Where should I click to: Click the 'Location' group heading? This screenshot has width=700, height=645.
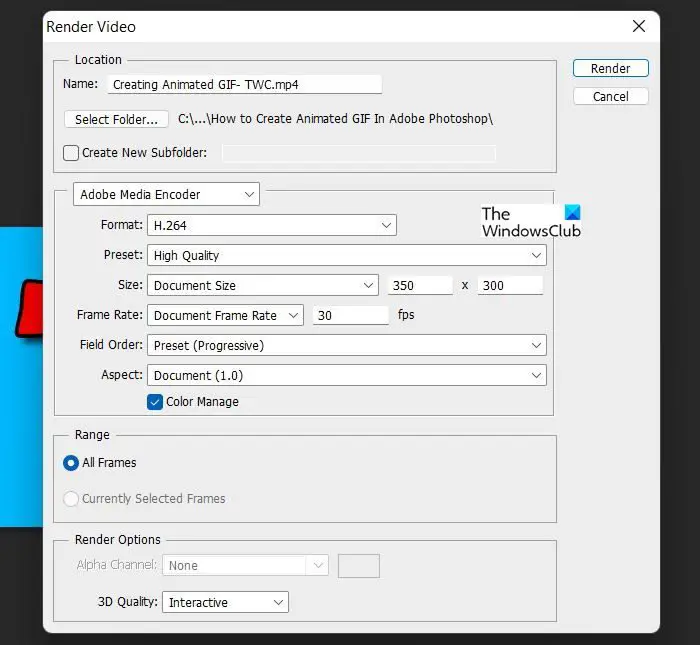(x=98, y=60)
